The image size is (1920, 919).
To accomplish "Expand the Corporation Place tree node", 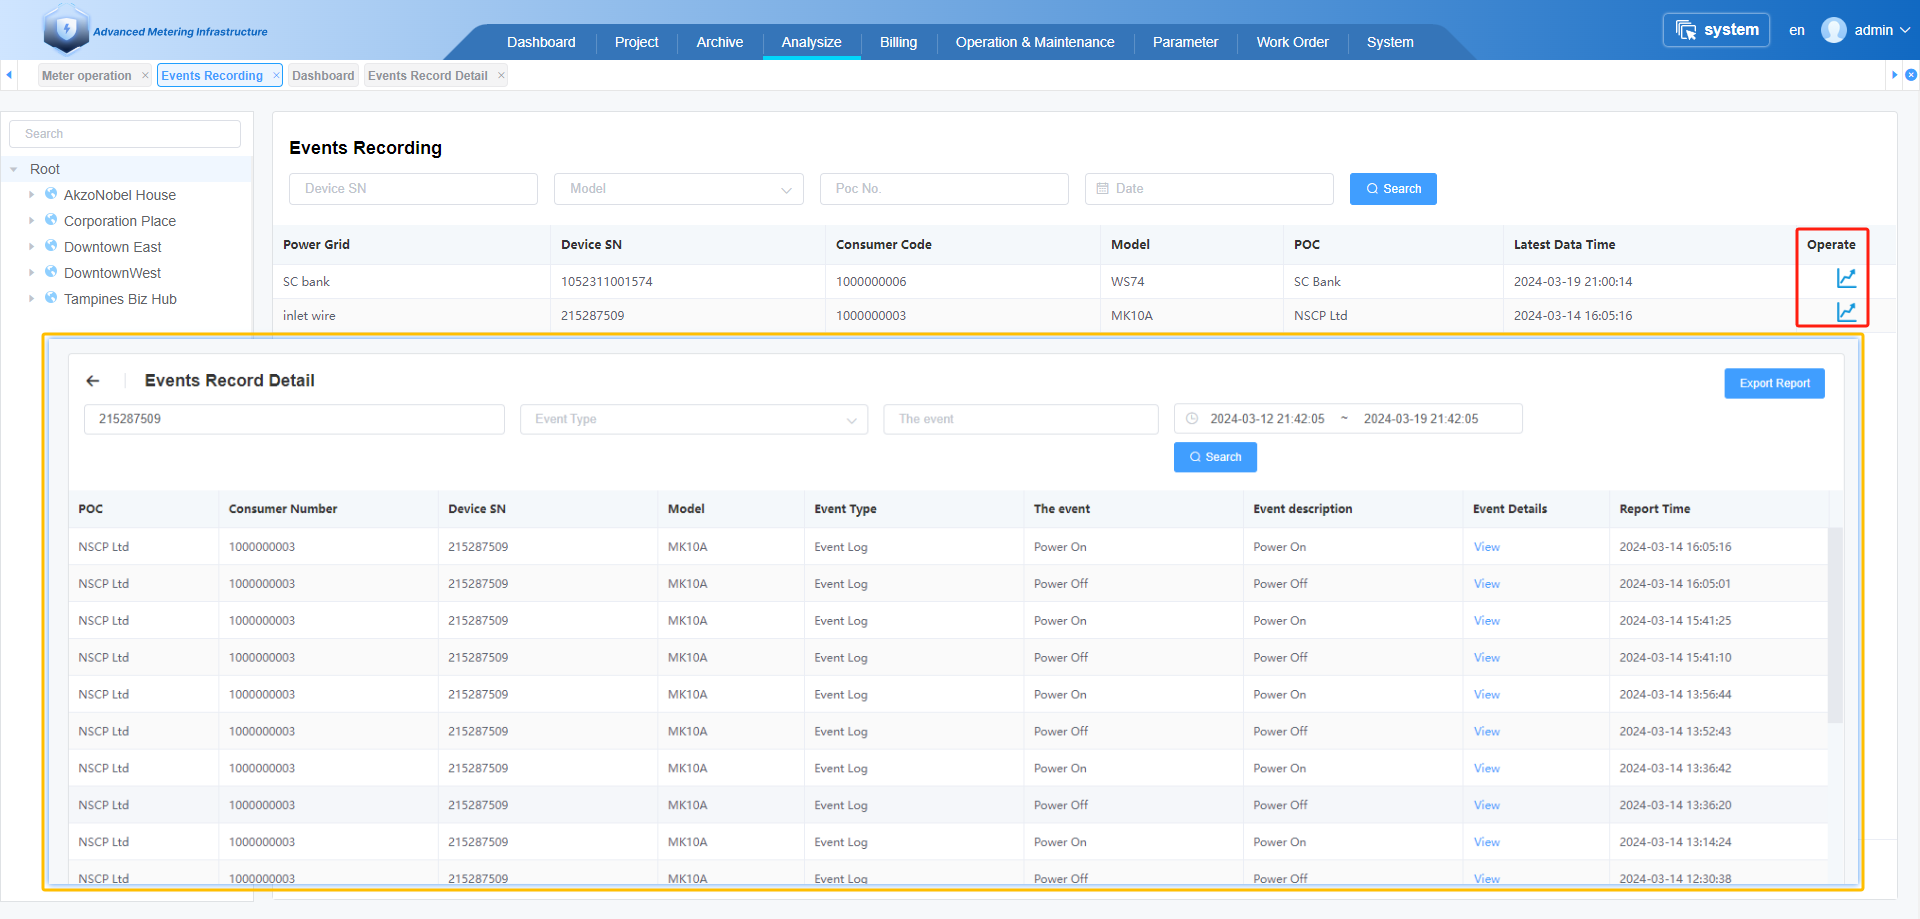I will pos(31,221).
